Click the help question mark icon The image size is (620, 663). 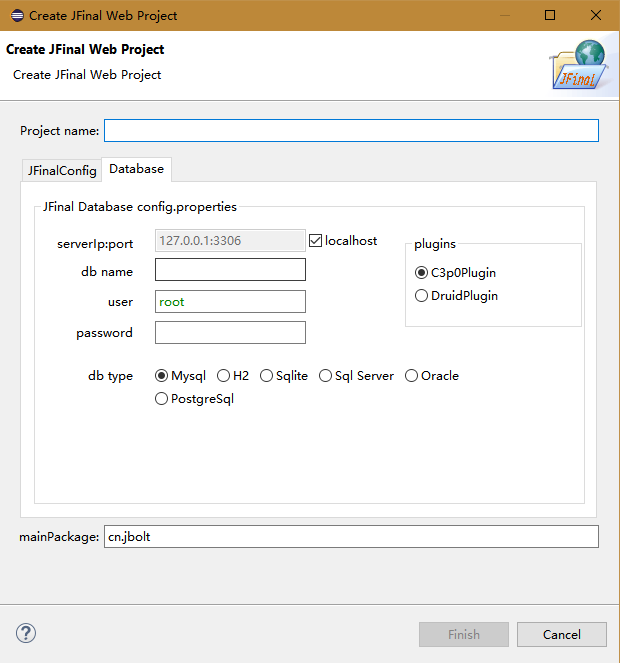coord(26,633)
